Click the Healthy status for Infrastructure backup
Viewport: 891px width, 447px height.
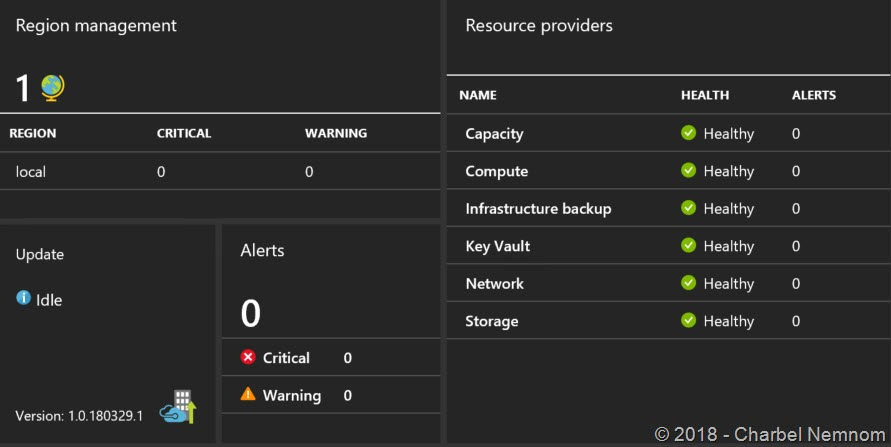[x=728, y=209]
